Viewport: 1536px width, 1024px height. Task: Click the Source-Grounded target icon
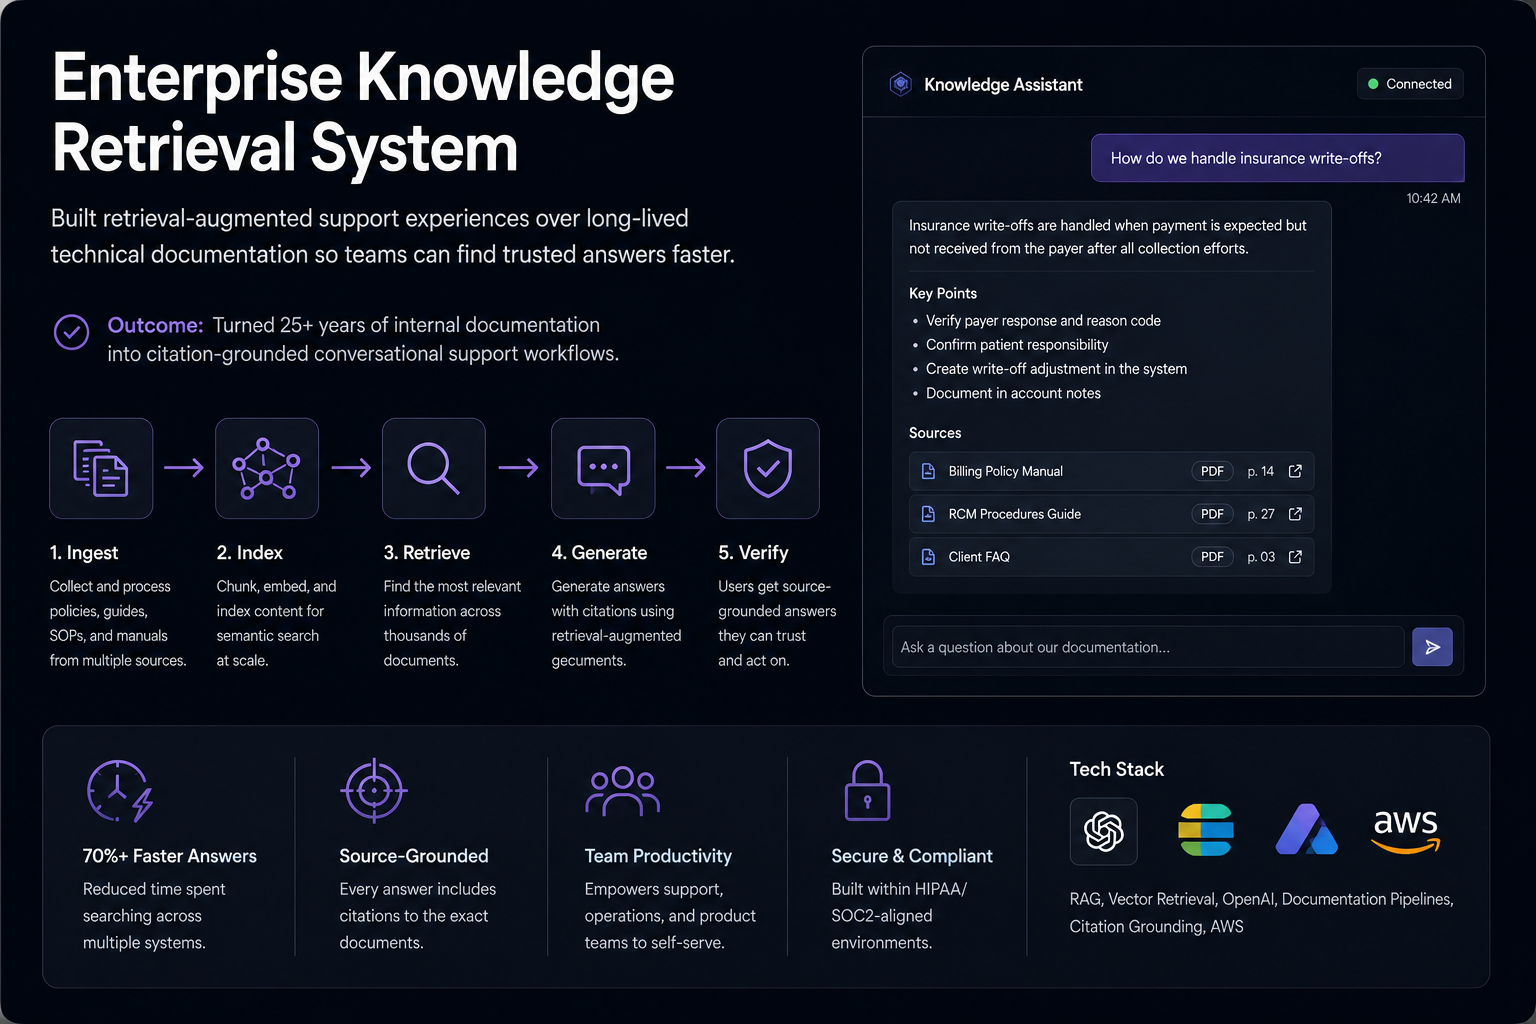tap(374, 790)
